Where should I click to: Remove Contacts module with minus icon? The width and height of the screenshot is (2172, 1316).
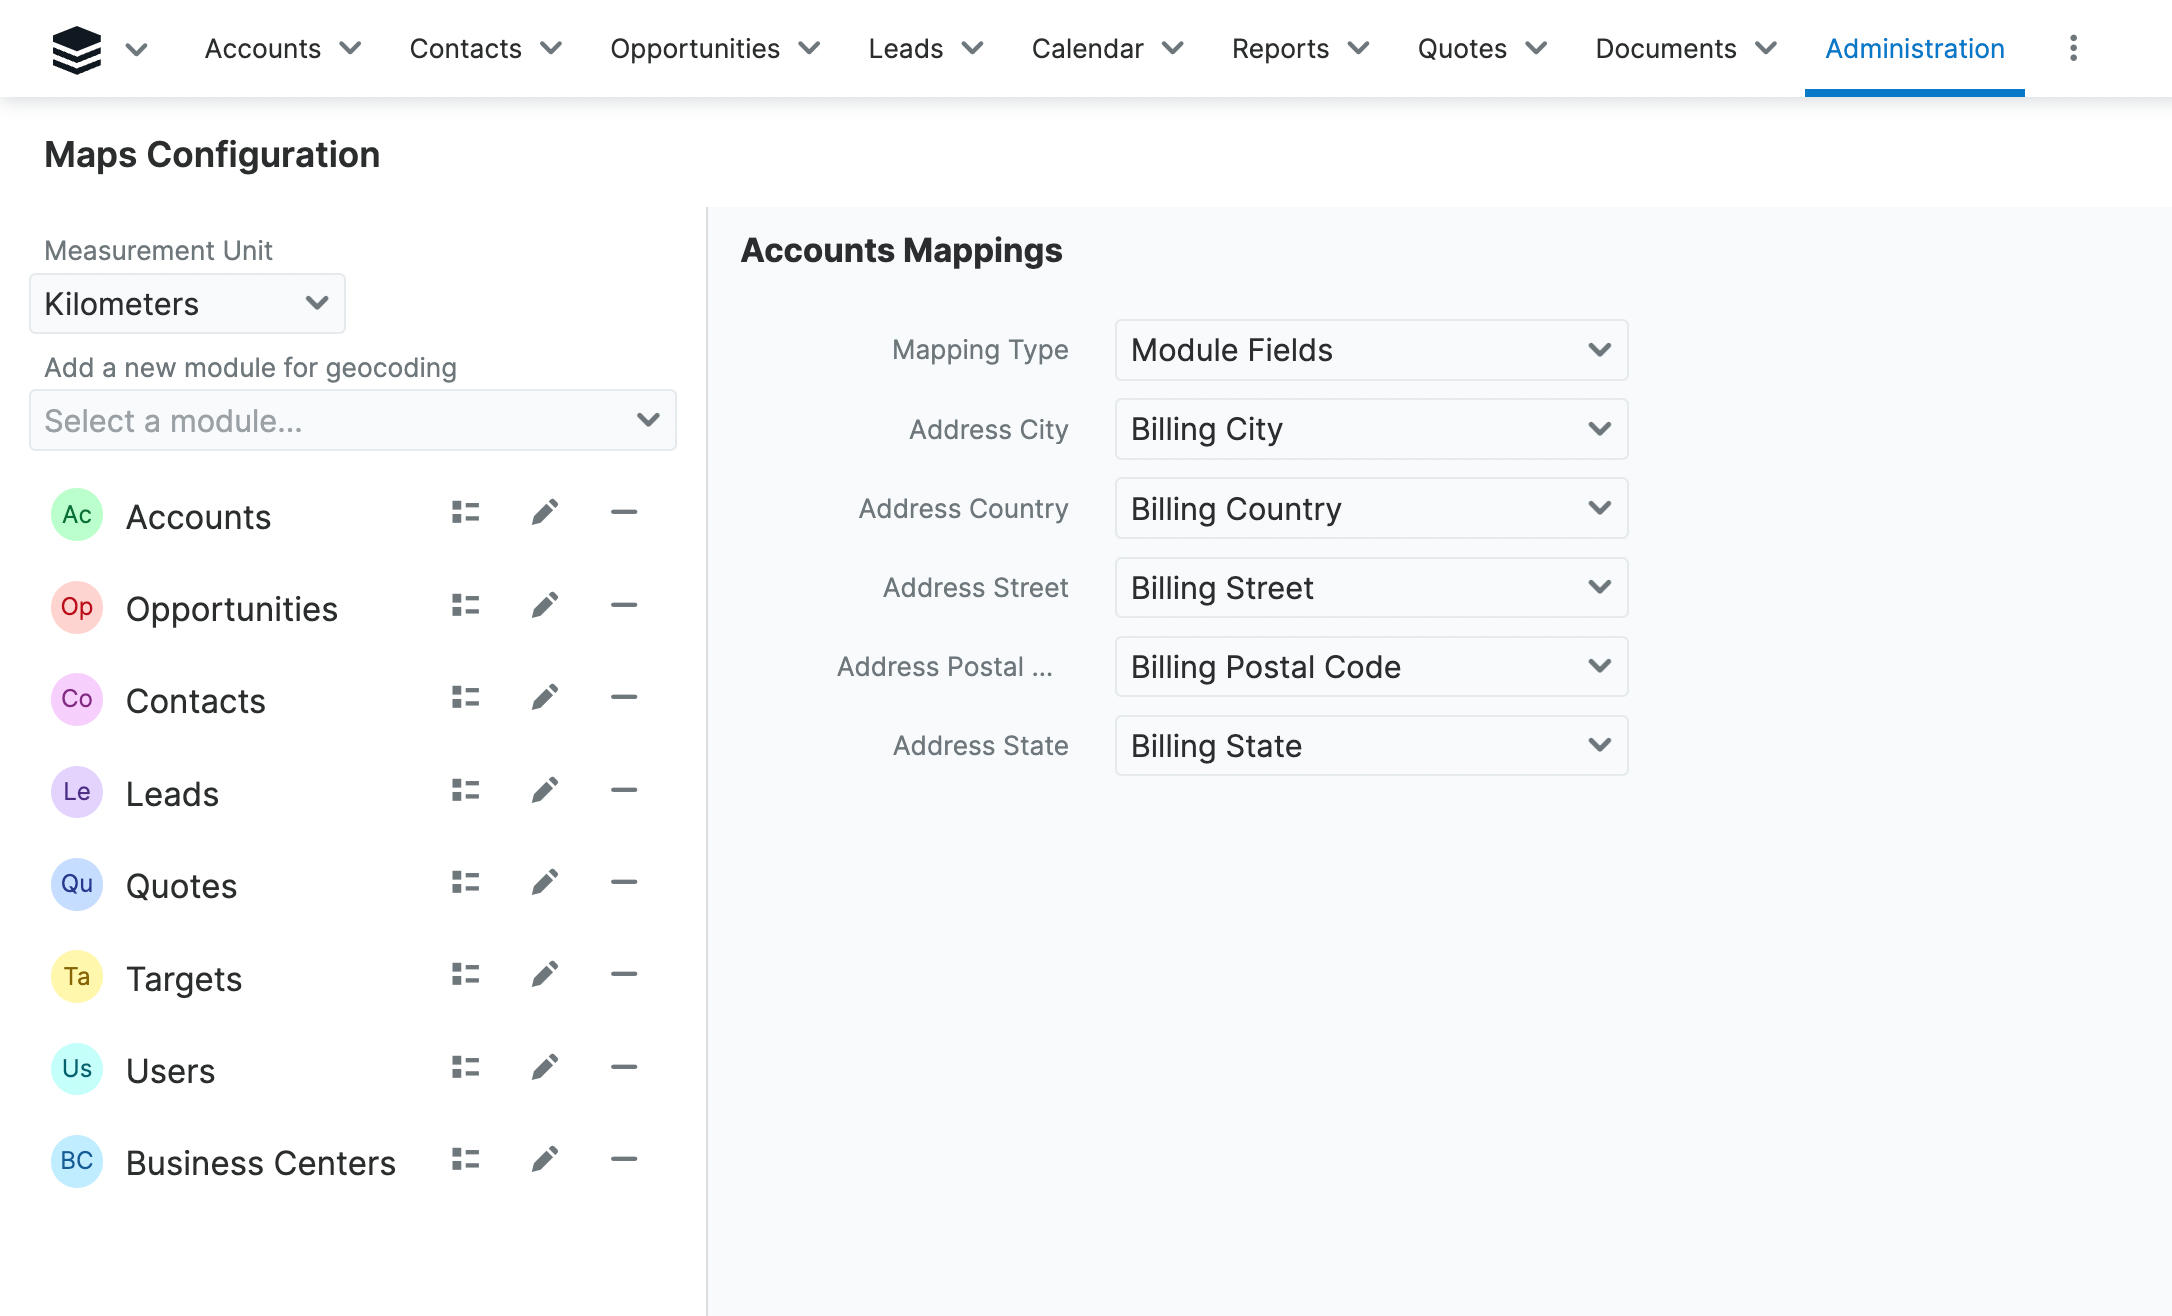[624, 697]
